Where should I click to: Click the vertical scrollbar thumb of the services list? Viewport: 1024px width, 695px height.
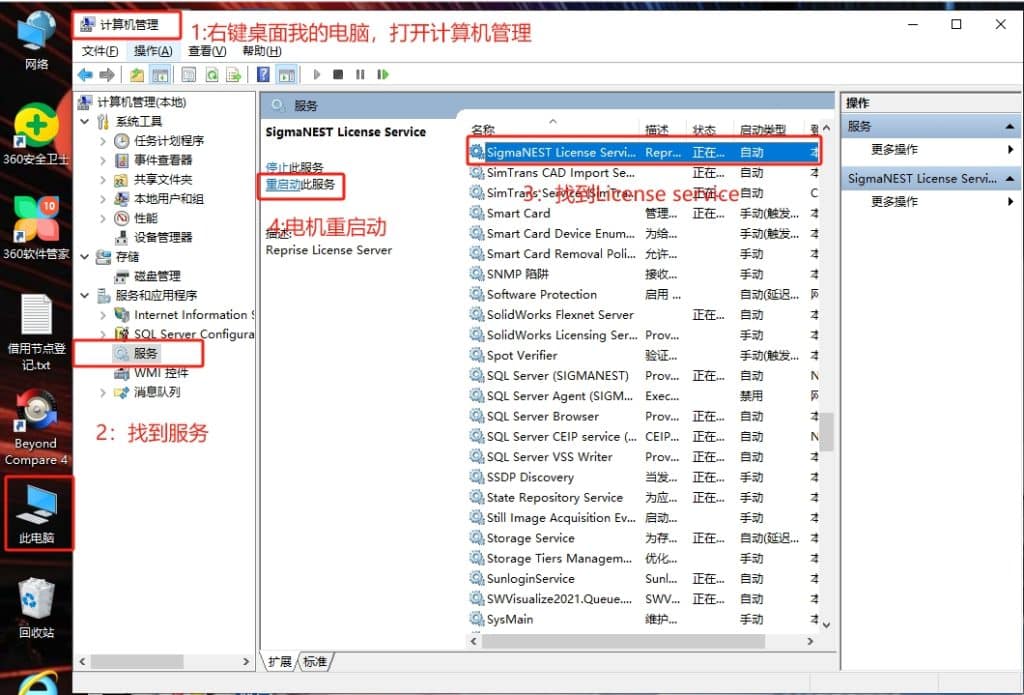click(x=826, y=431)
